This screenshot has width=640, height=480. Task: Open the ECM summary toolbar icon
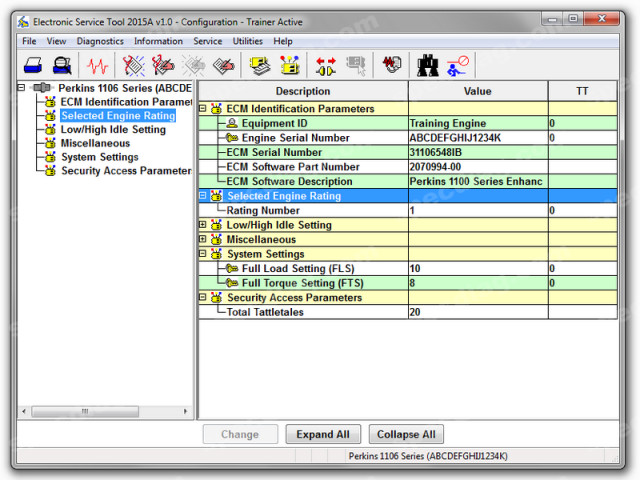click(260, 65)
